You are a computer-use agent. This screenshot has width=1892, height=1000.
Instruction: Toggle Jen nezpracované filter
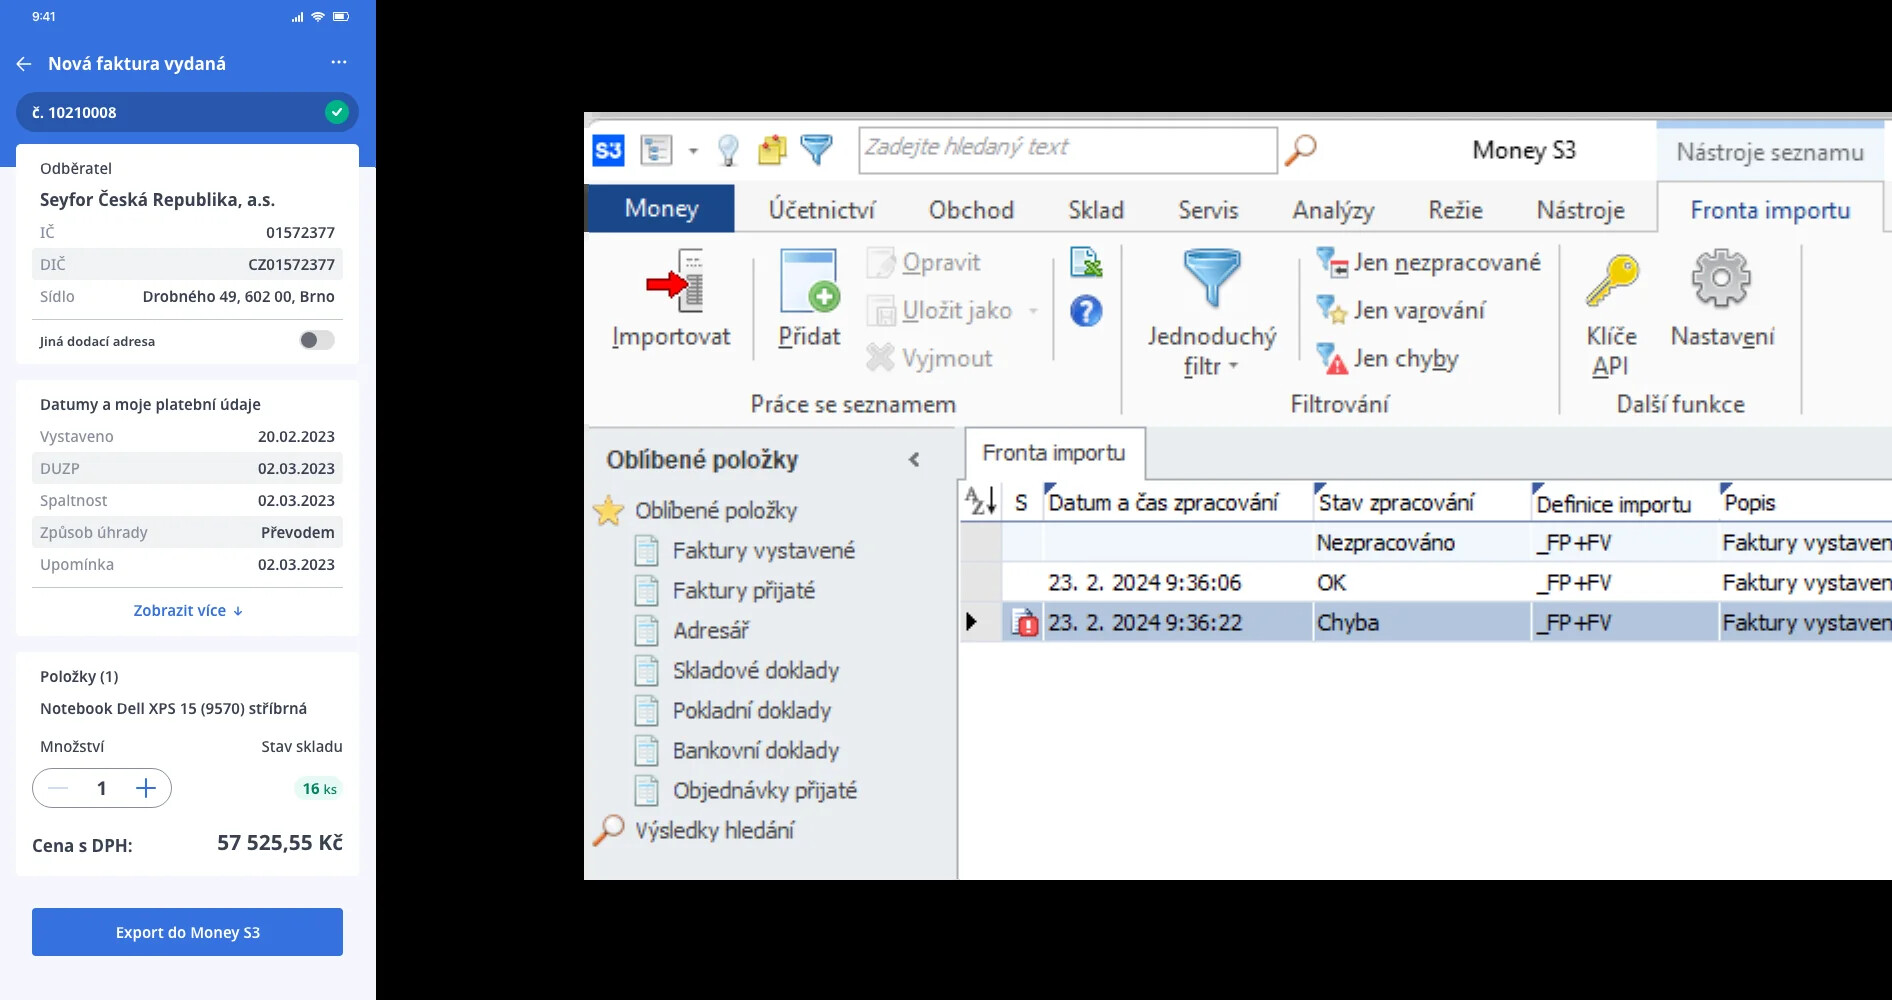click(x=1427, y=263)
